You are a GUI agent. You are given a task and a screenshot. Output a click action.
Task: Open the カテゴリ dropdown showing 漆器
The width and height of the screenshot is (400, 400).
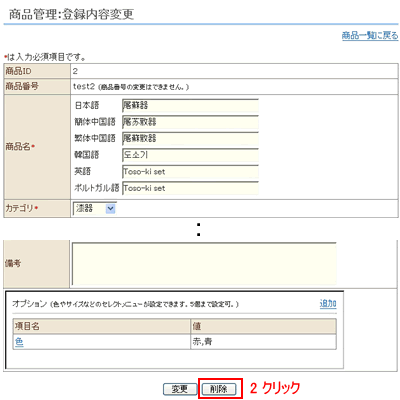point(94,209)
